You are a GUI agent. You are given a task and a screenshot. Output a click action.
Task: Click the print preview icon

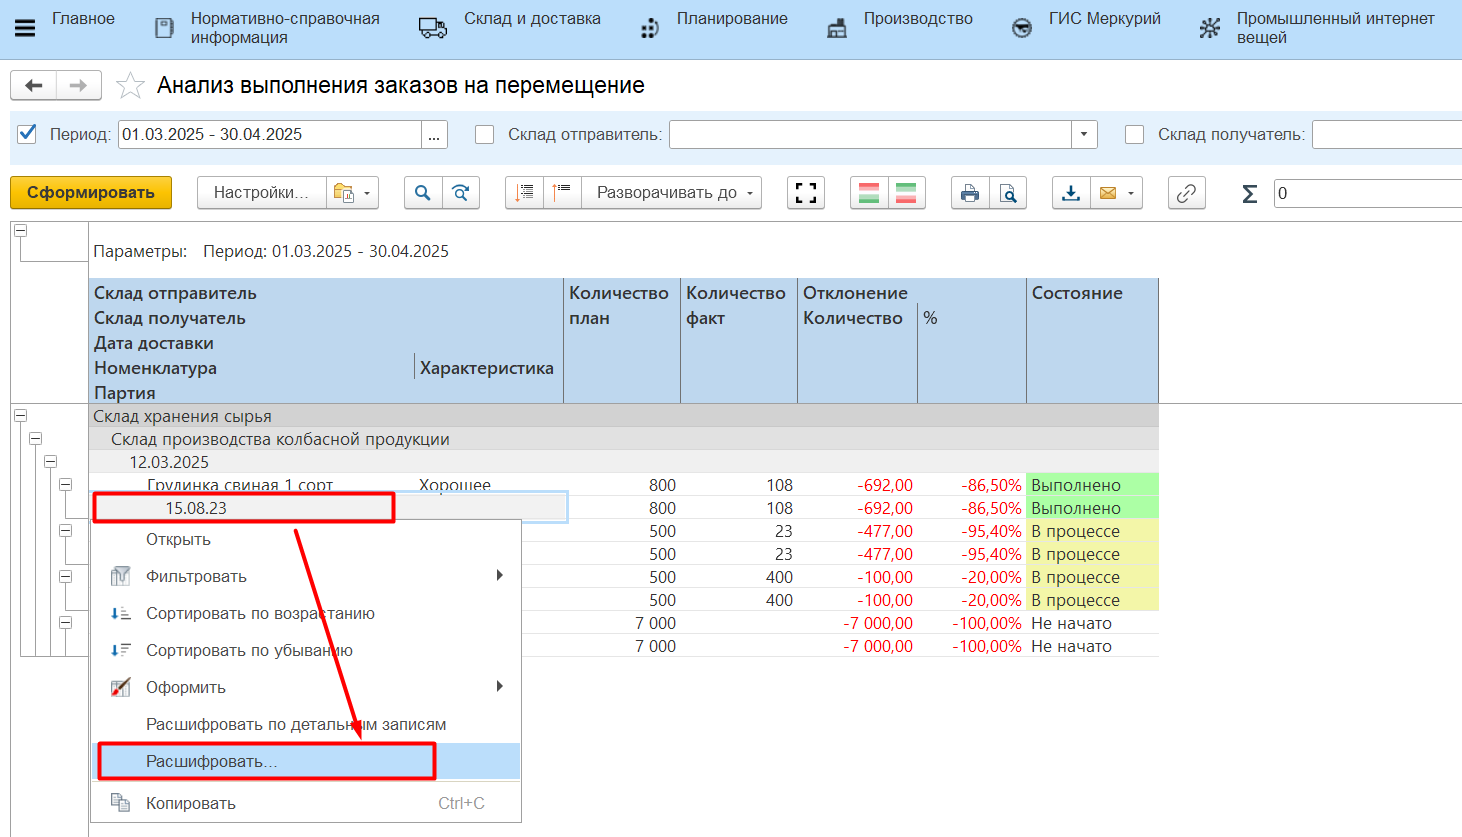tap(1008, 193)
